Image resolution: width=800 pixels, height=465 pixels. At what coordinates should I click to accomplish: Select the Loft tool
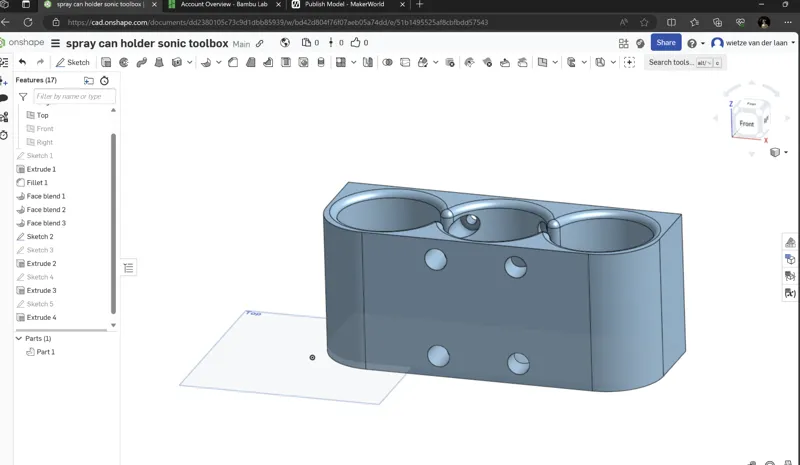point(159,62)
